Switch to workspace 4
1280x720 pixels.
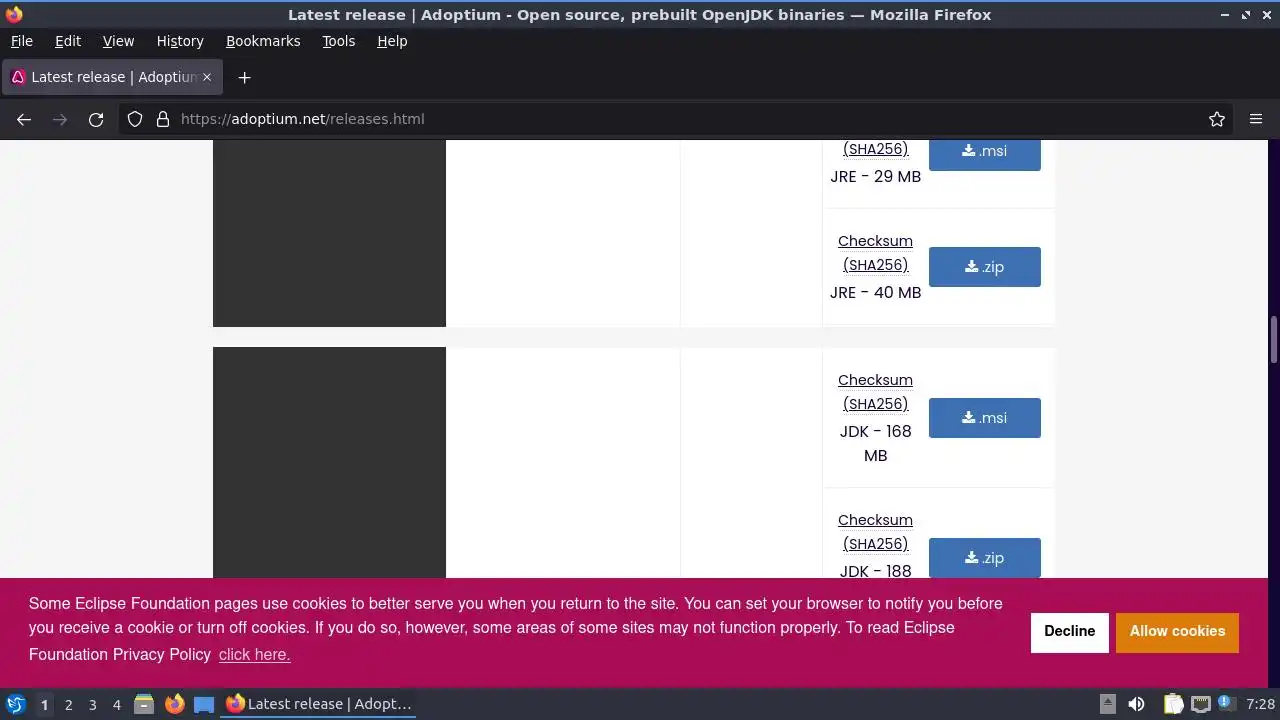click(116, 705)
